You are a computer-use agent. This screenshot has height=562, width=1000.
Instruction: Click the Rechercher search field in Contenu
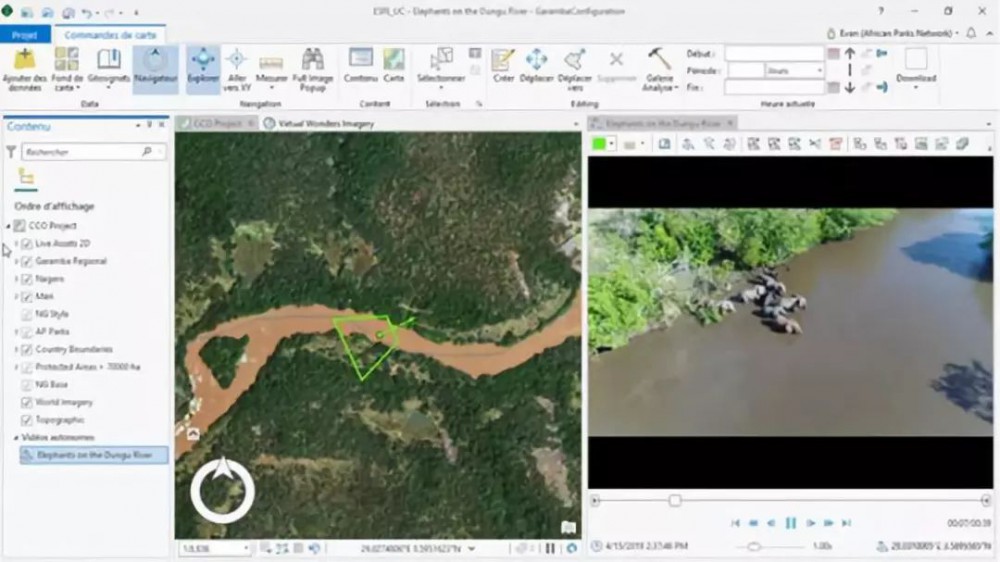(x=93, y=152)
